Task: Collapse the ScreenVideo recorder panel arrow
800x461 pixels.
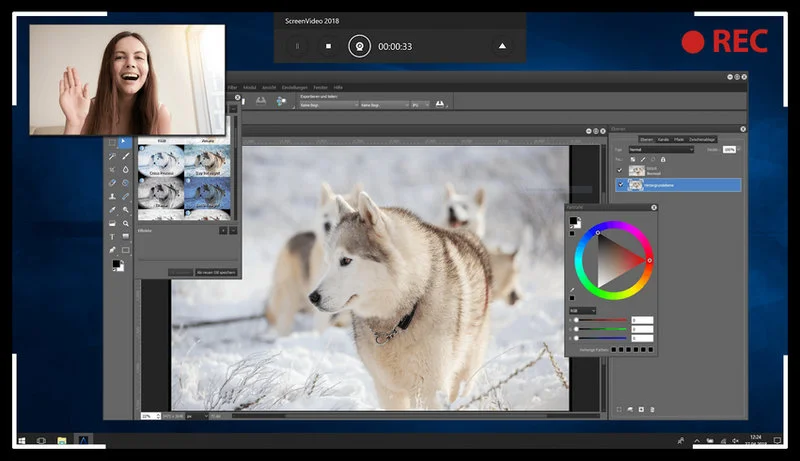Action: [502, 46]
